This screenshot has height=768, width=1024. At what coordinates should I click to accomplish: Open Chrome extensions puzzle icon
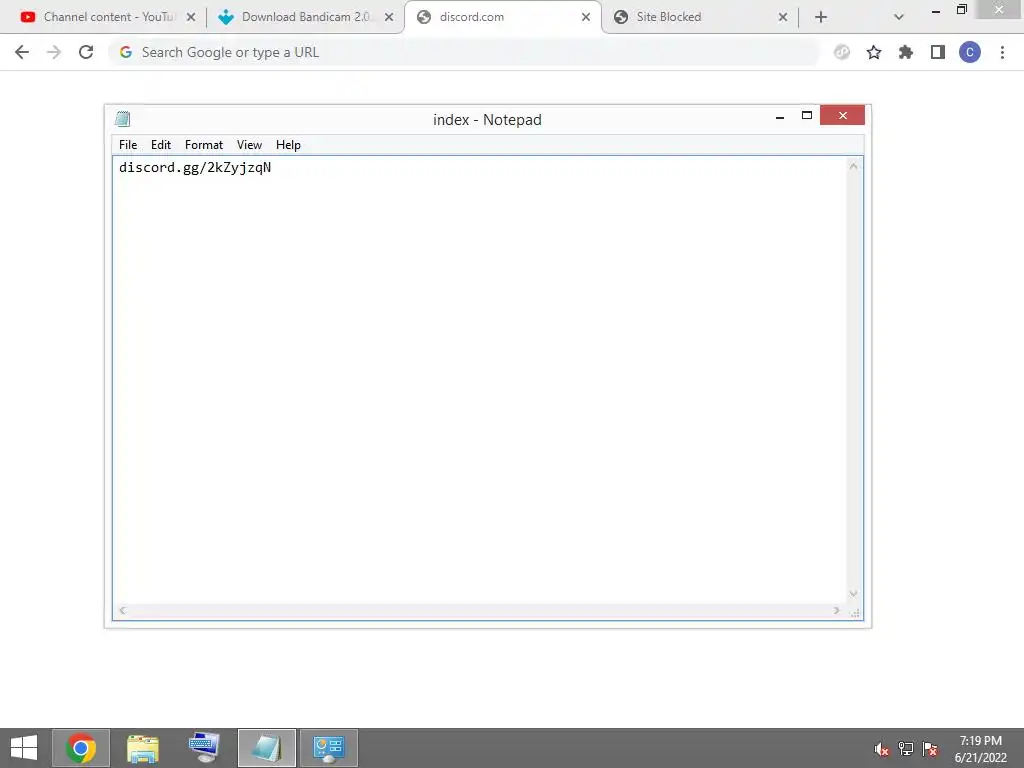click(x=906, y=52)
